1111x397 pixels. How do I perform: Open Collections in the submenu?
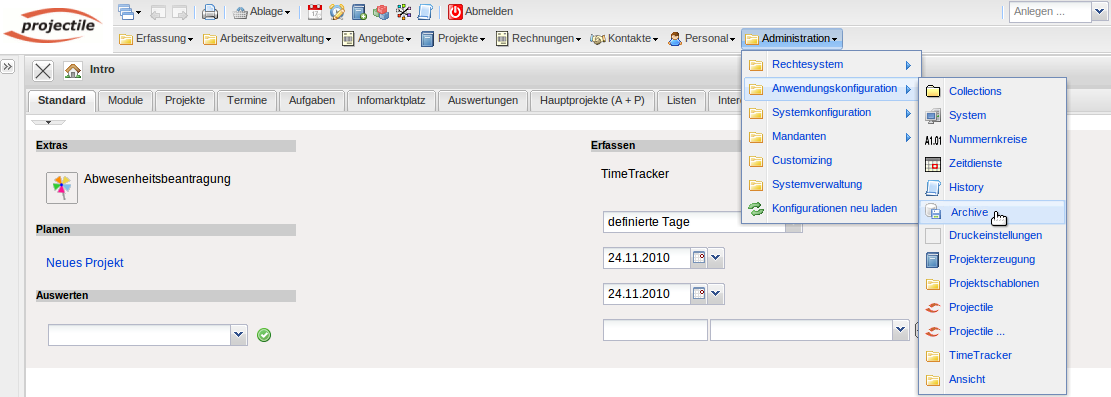pyautogui.click(x=993, y=91)
